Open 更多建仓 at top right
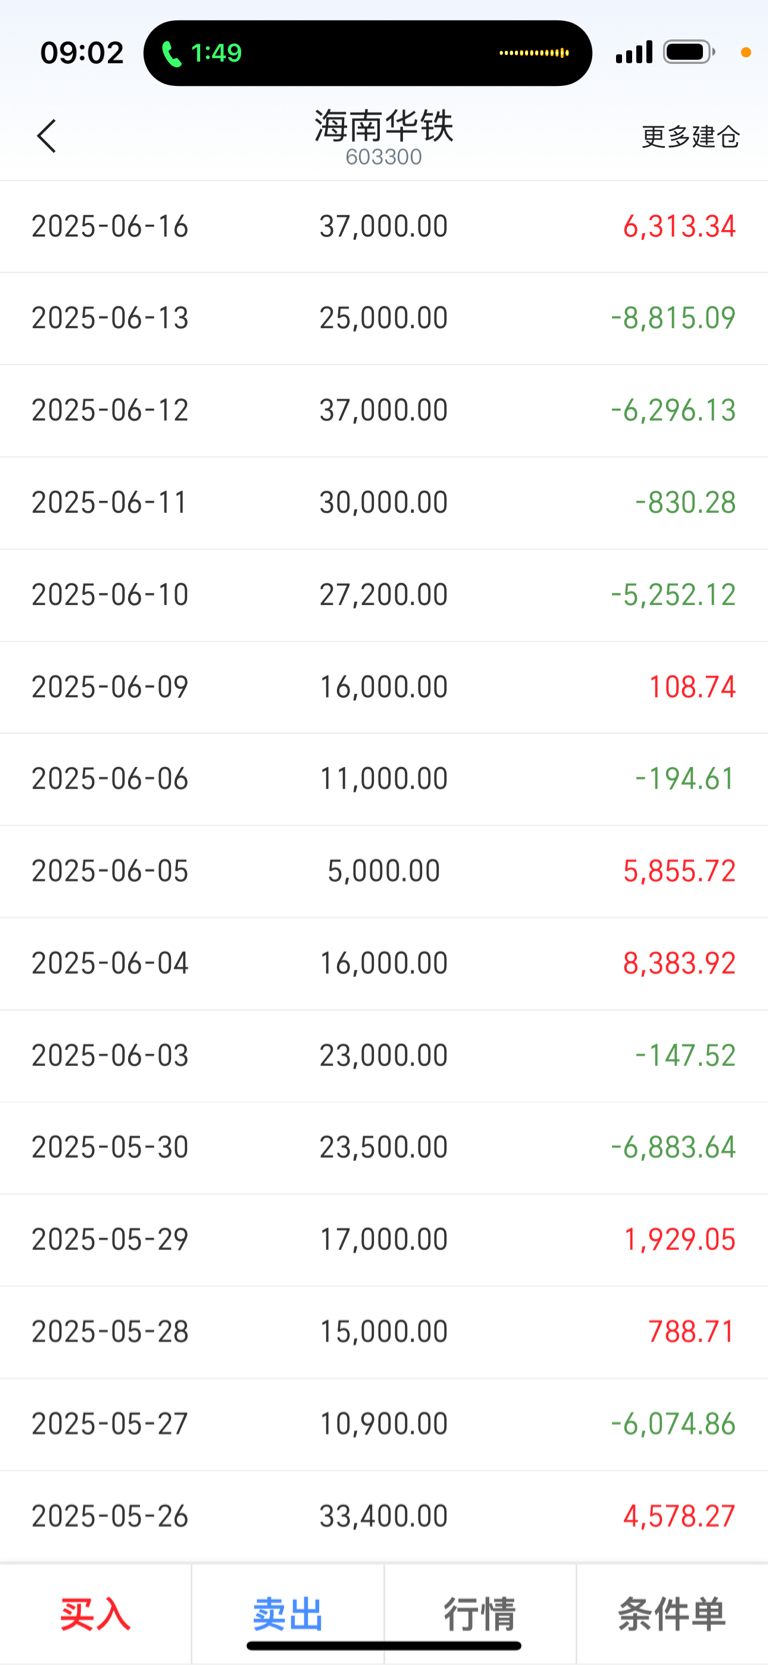Screen dimensions: 768x1665 point(691,137)
